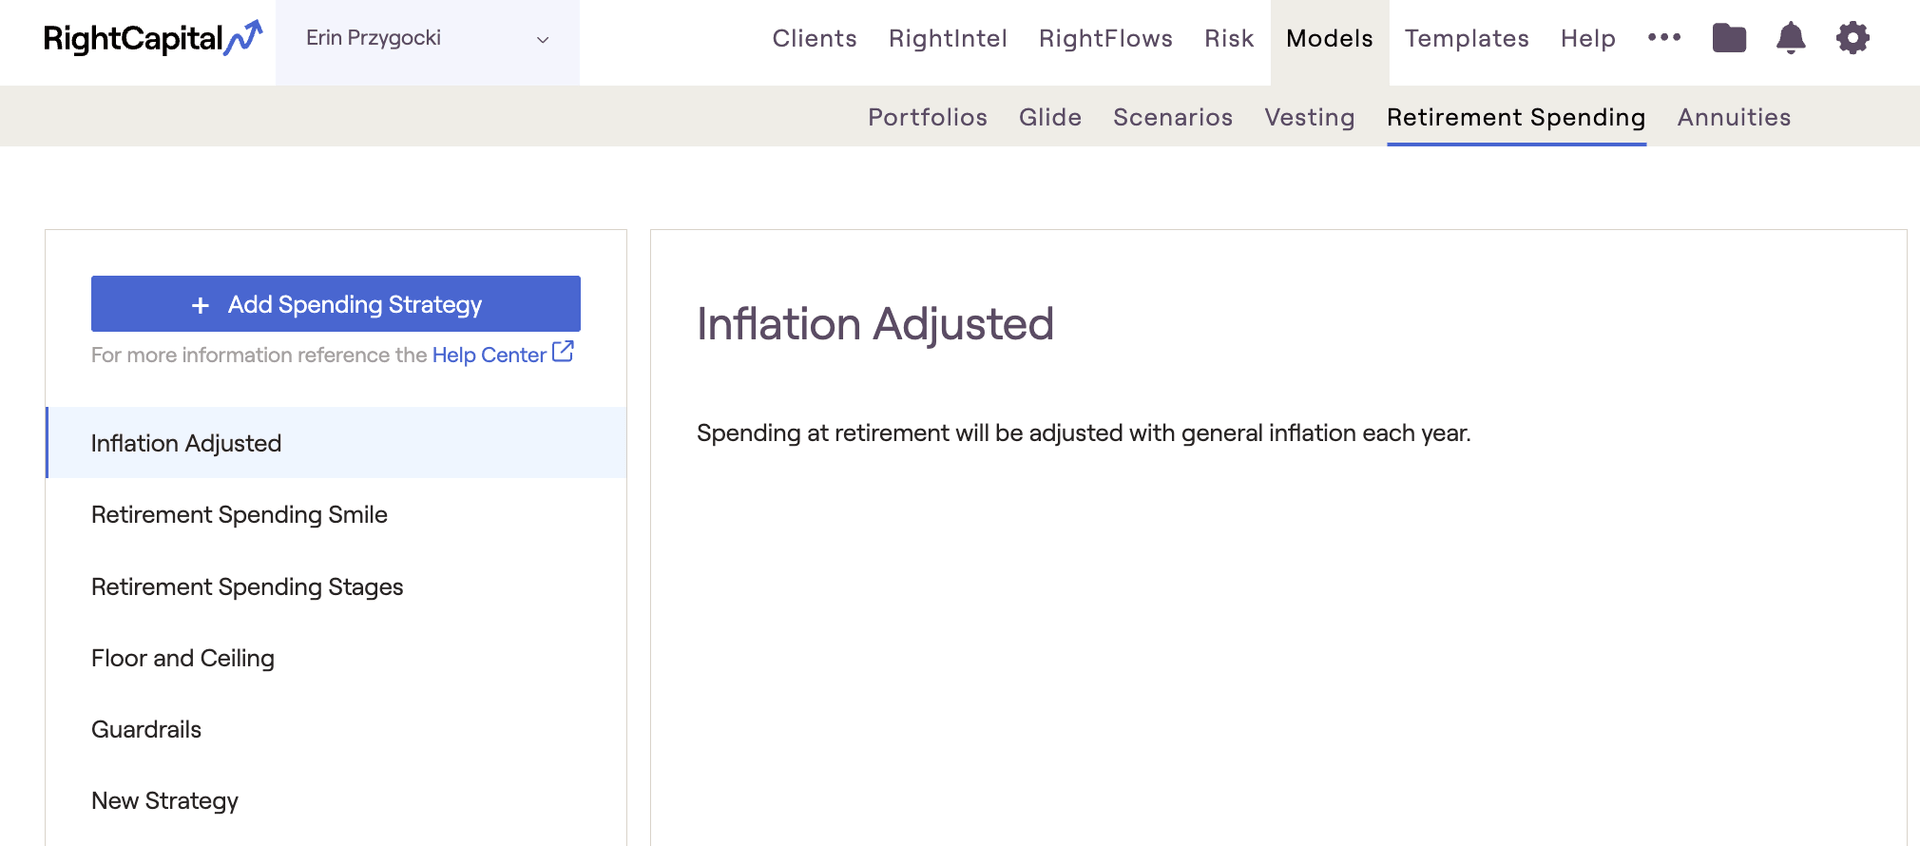
Task: Open notifications bell icon
Action: tap(1790, 39)
